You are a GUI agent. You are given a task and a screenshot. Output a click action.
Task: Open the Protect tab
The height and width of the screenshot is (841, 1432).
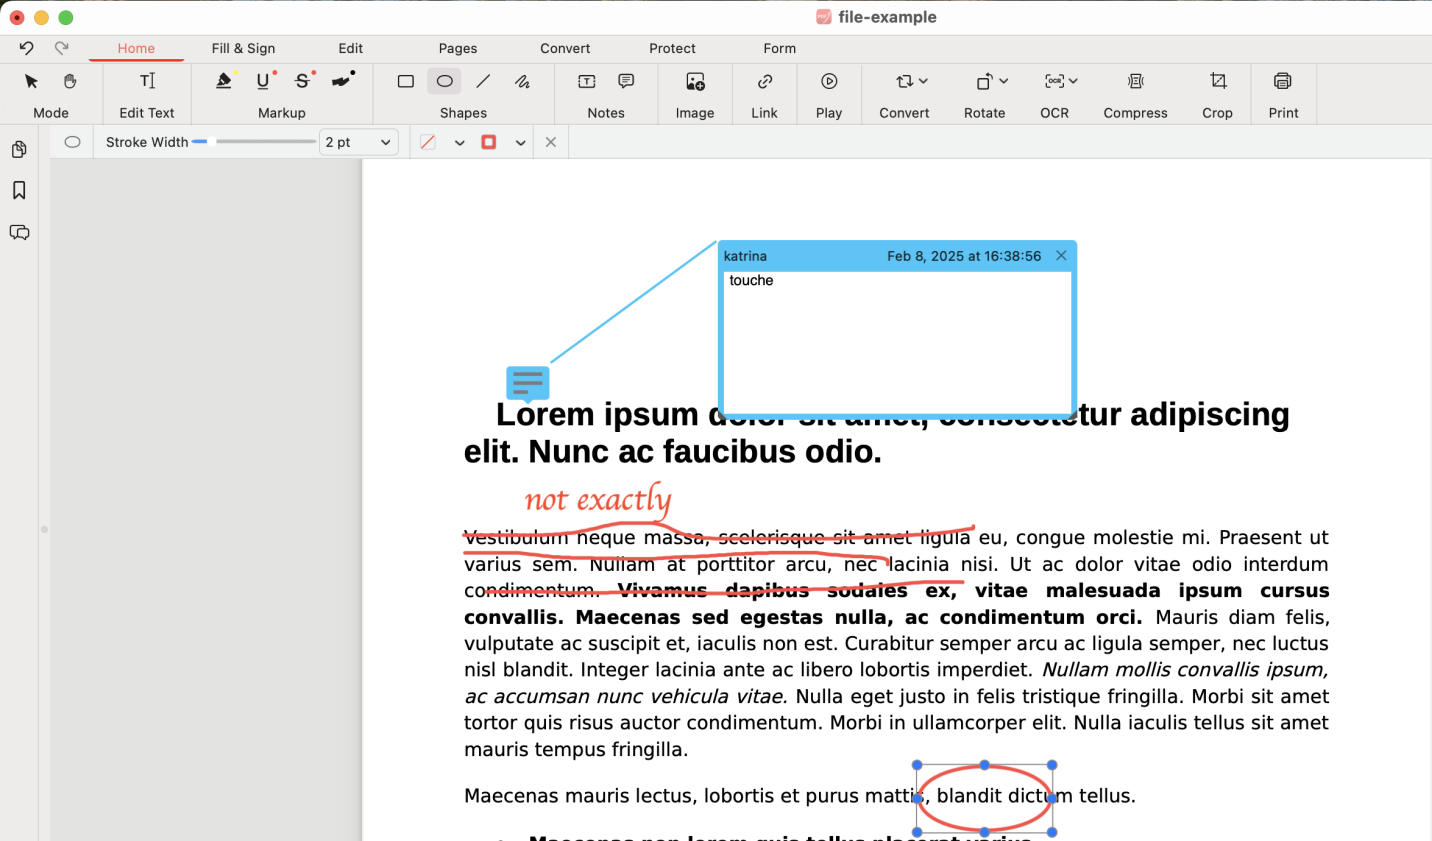(672, 48)
